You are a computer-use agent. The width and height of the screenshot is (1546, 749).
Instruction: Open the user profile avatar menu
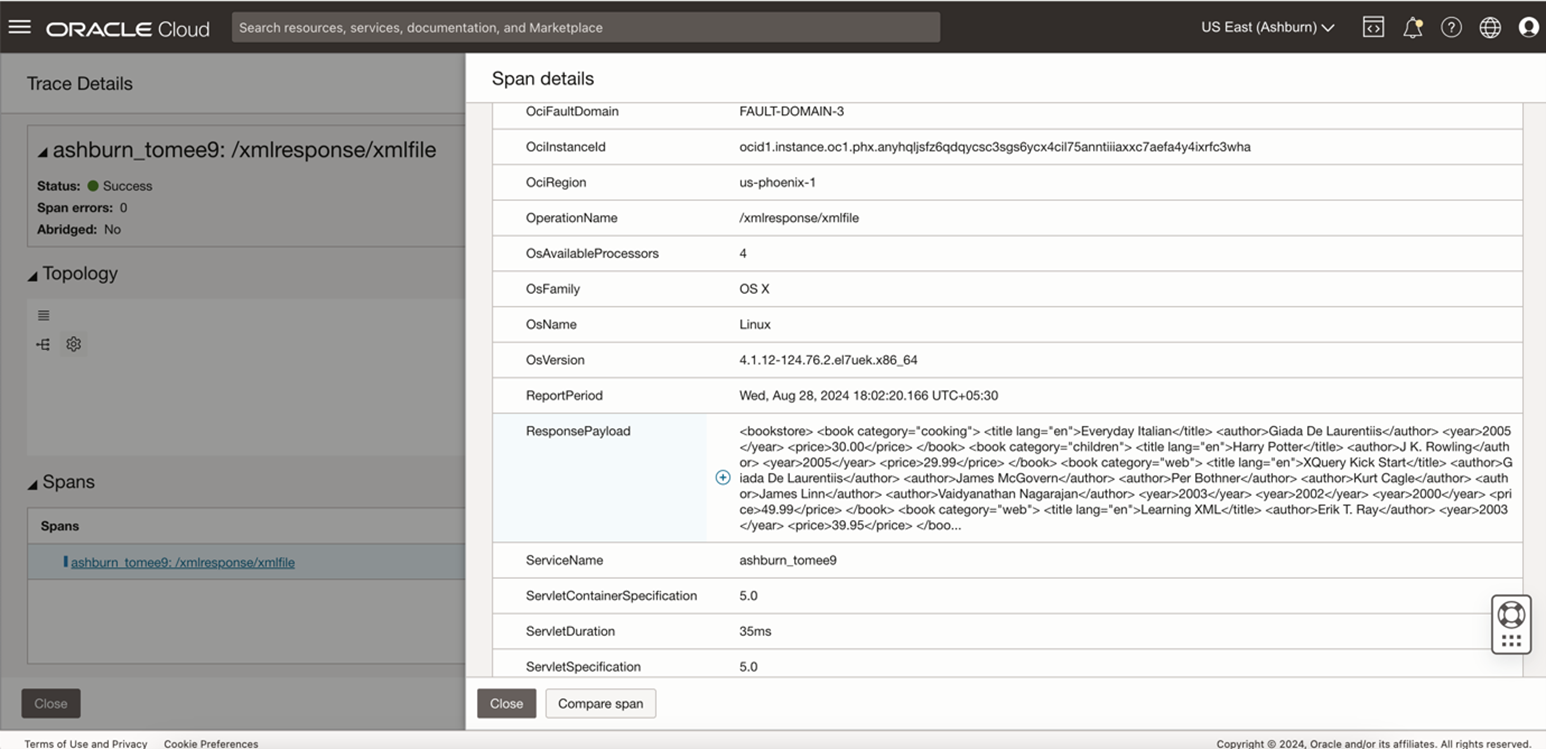pos(1528,27)
